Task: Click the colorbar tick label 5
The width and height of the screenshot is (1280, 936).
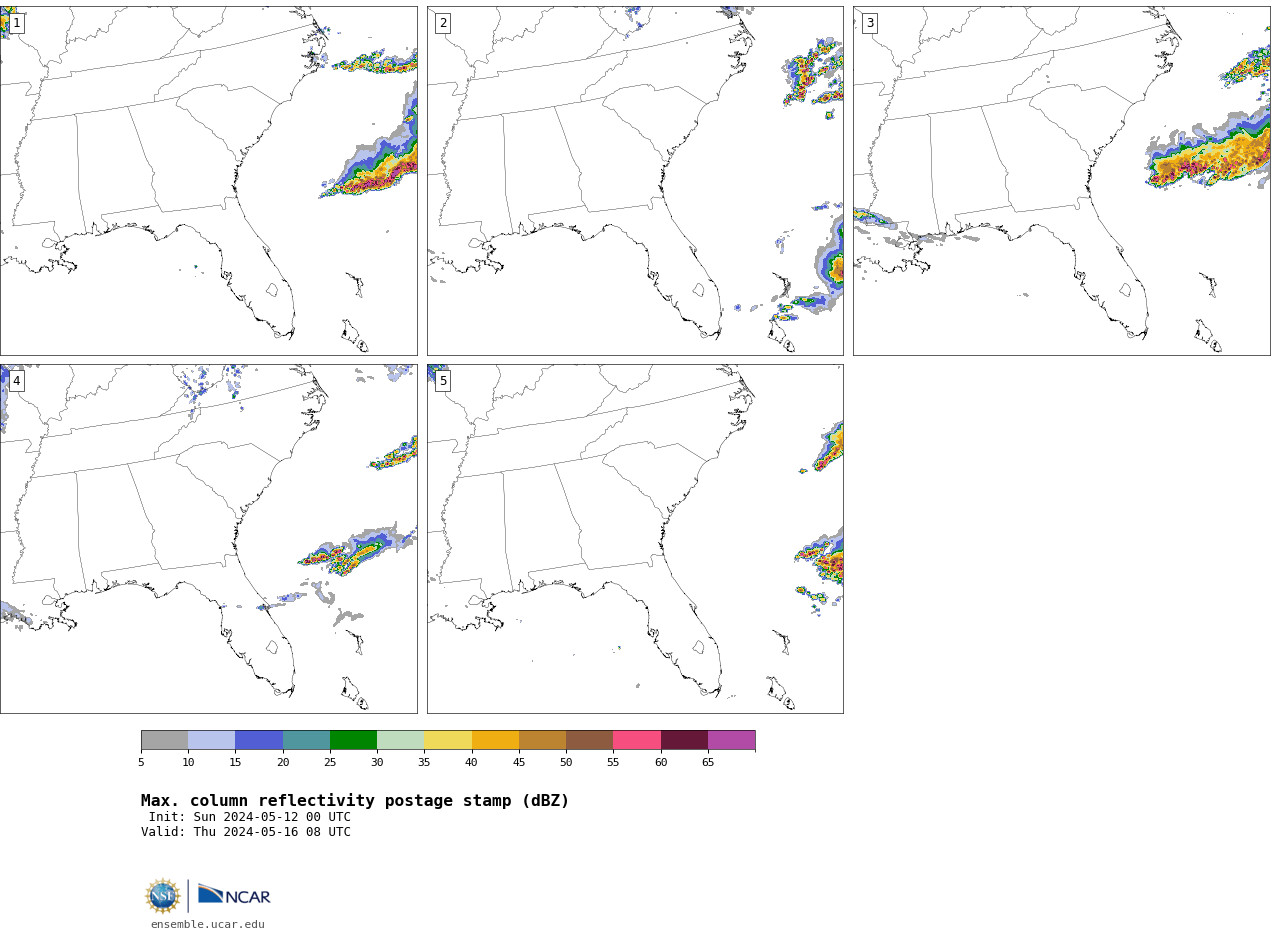Action: (141, 763)
